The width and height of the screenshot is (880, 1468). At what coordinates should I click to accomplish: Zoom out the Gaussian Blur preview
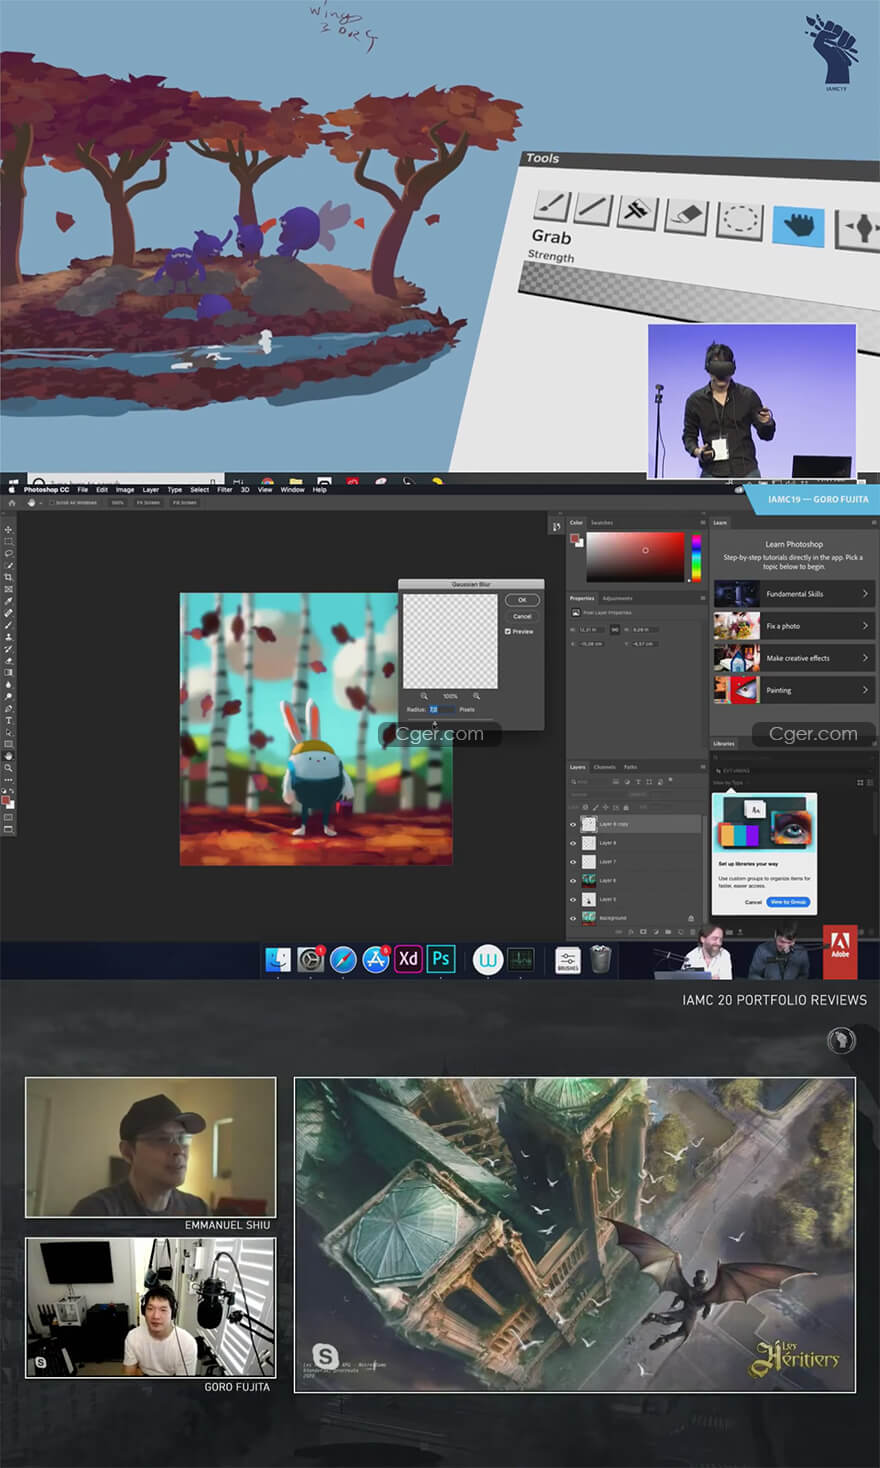point(424,696)
